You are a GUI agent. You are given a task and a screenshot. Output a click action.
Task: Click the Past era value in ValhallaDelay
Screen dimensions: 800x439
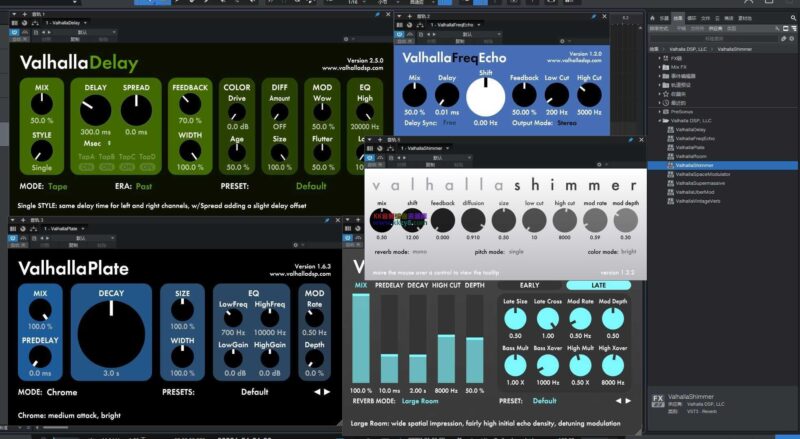(144, 186)
